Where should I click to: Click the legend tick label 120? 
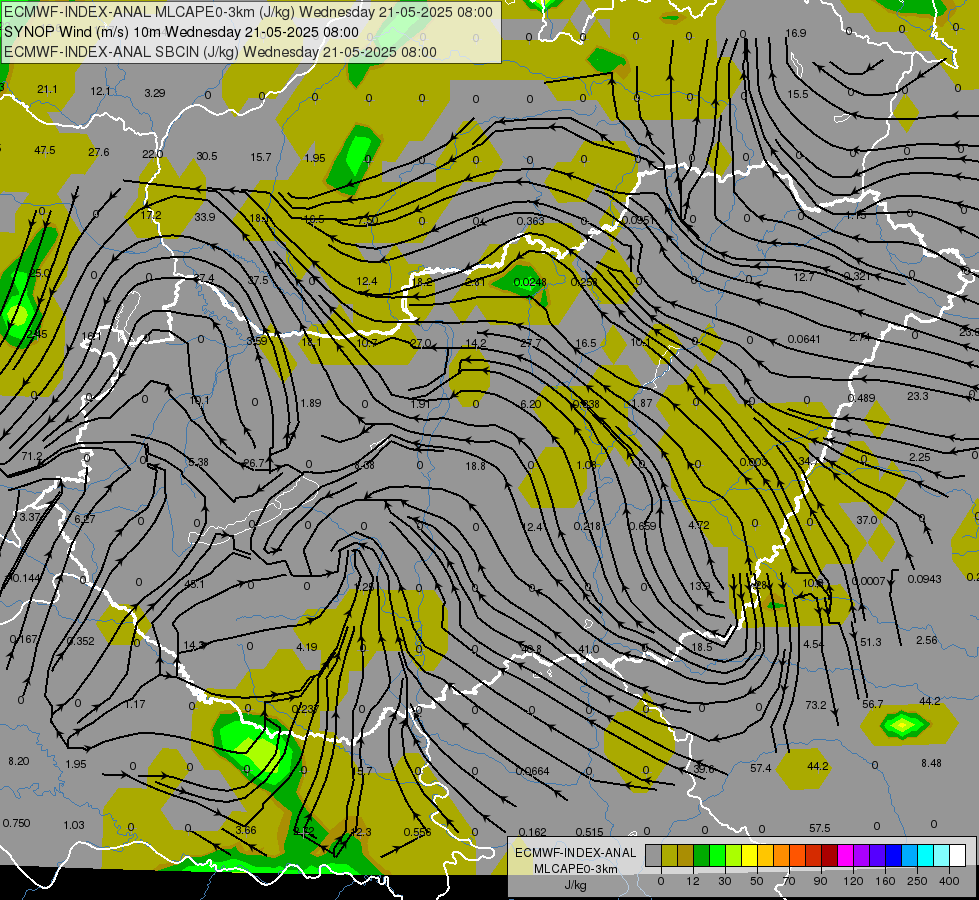853,881
